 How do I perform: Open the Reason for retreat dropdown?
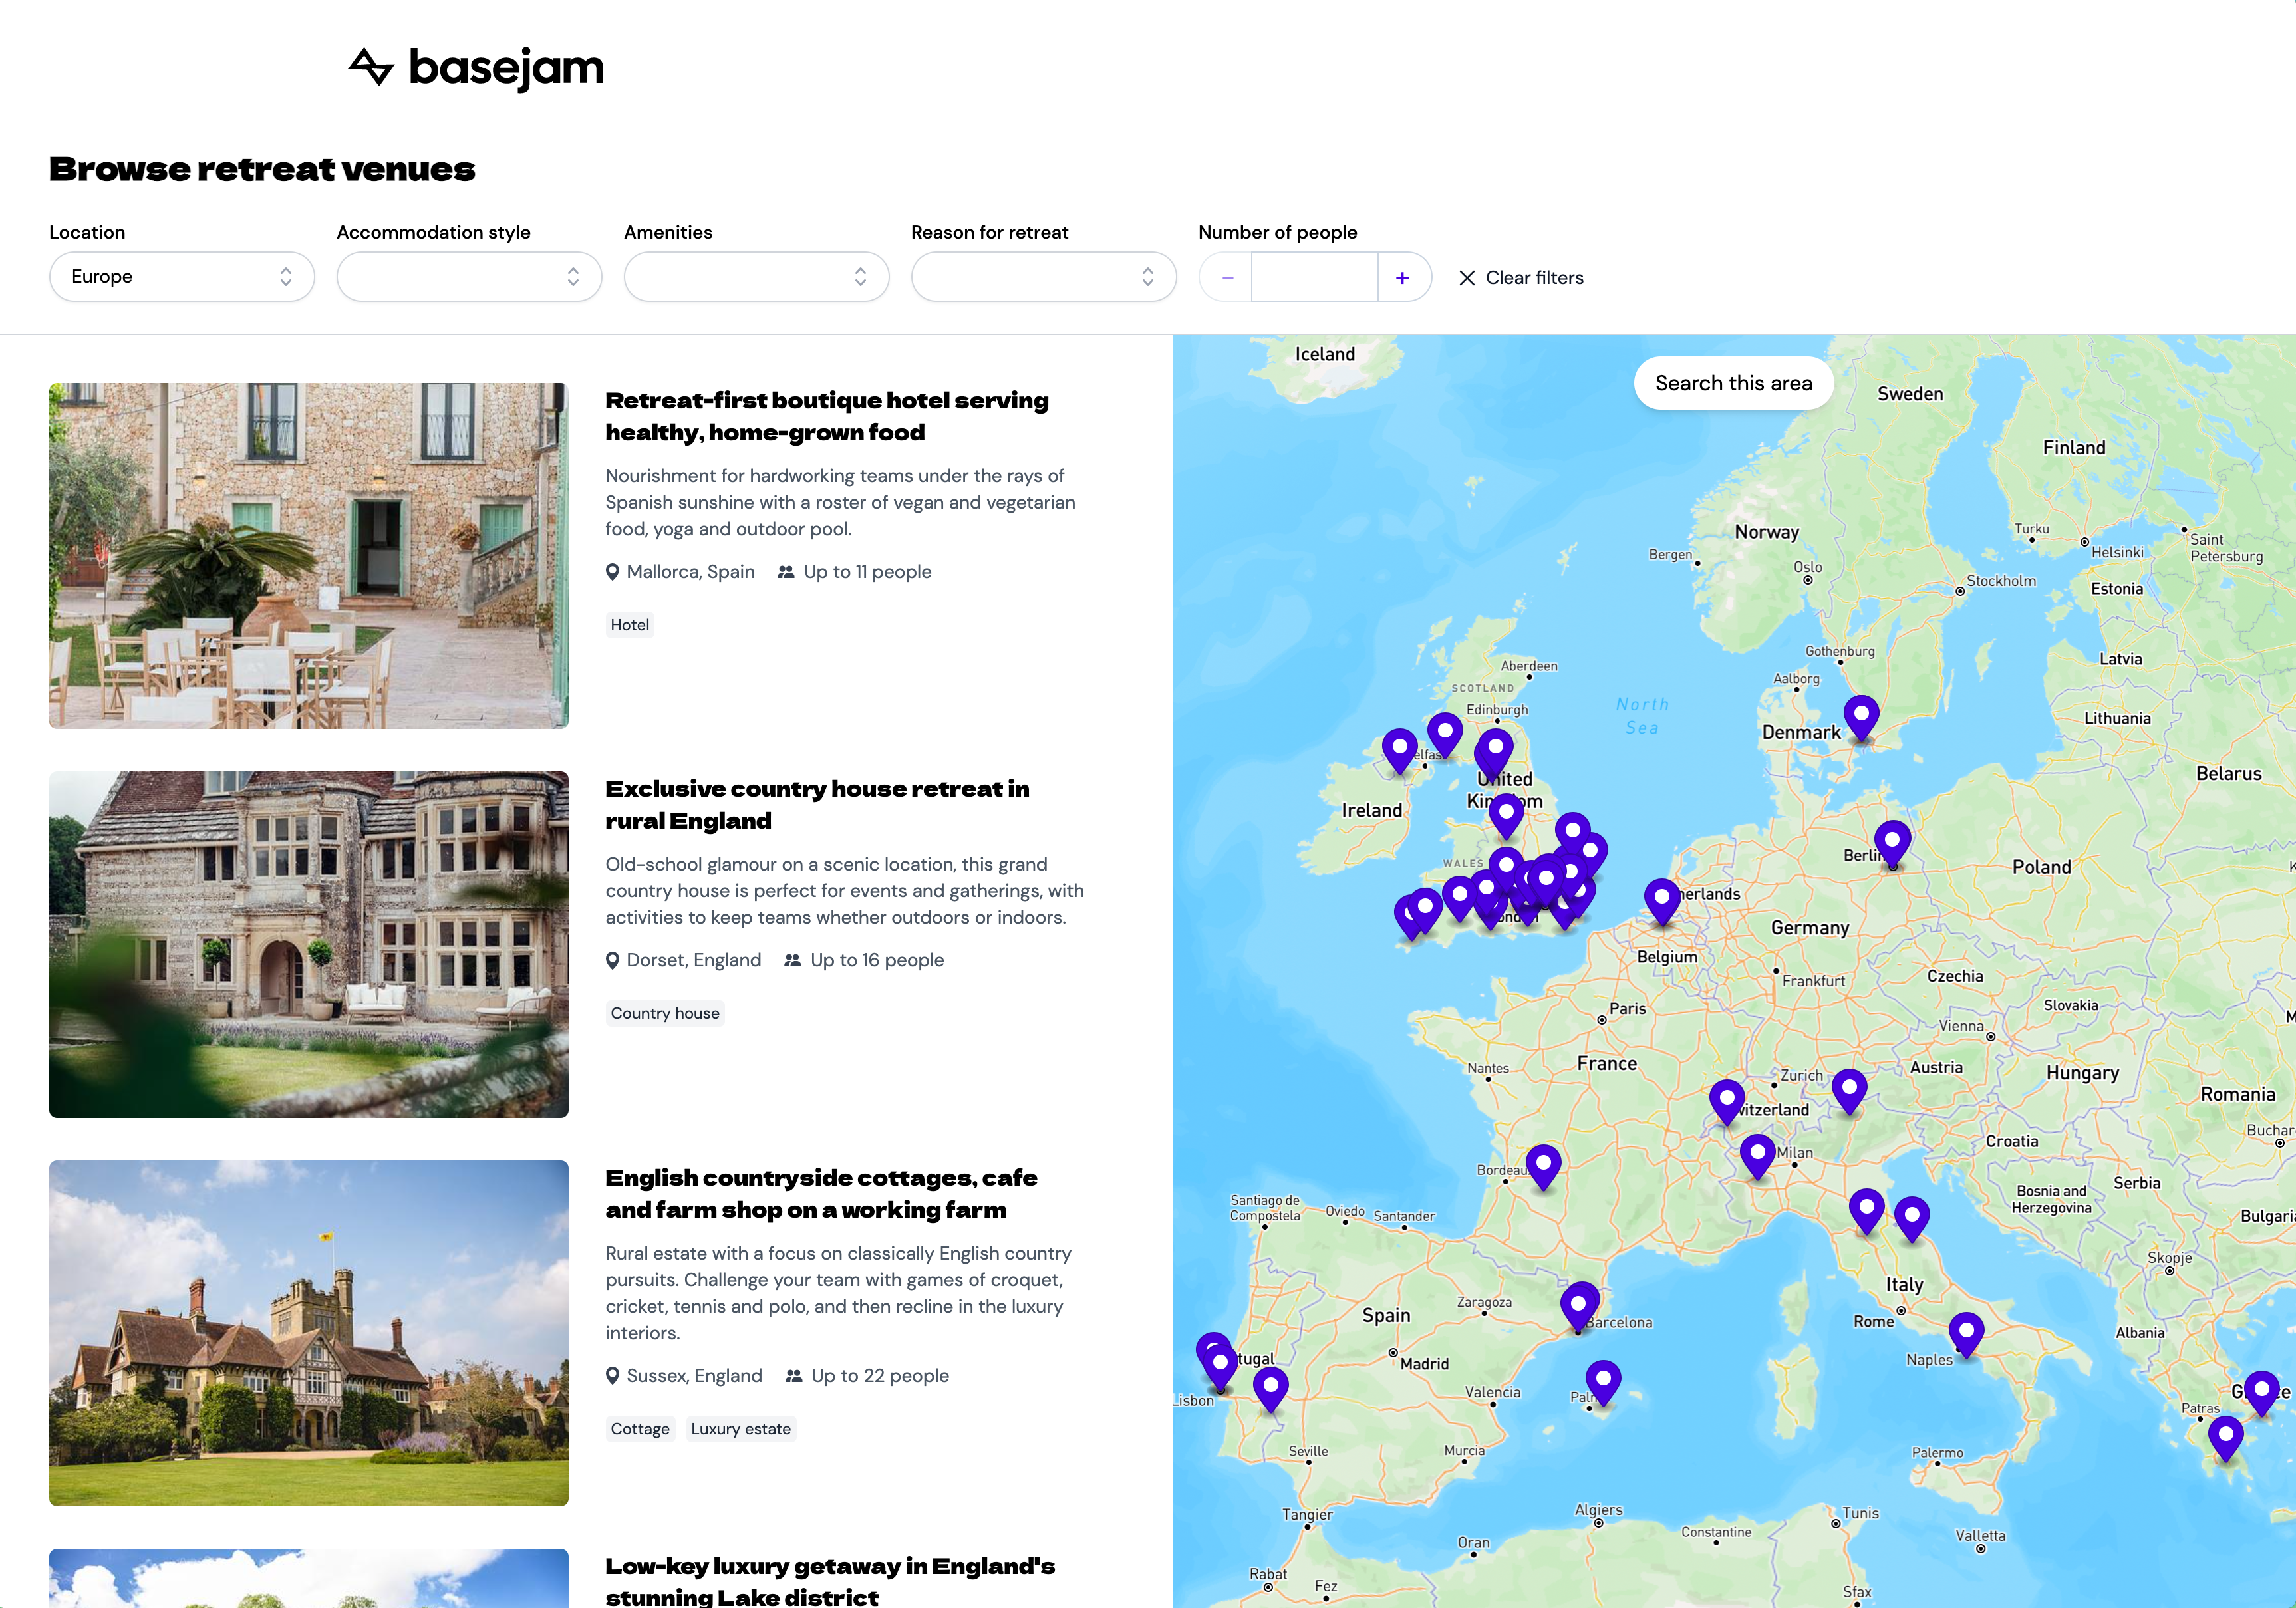point(1043,277)
